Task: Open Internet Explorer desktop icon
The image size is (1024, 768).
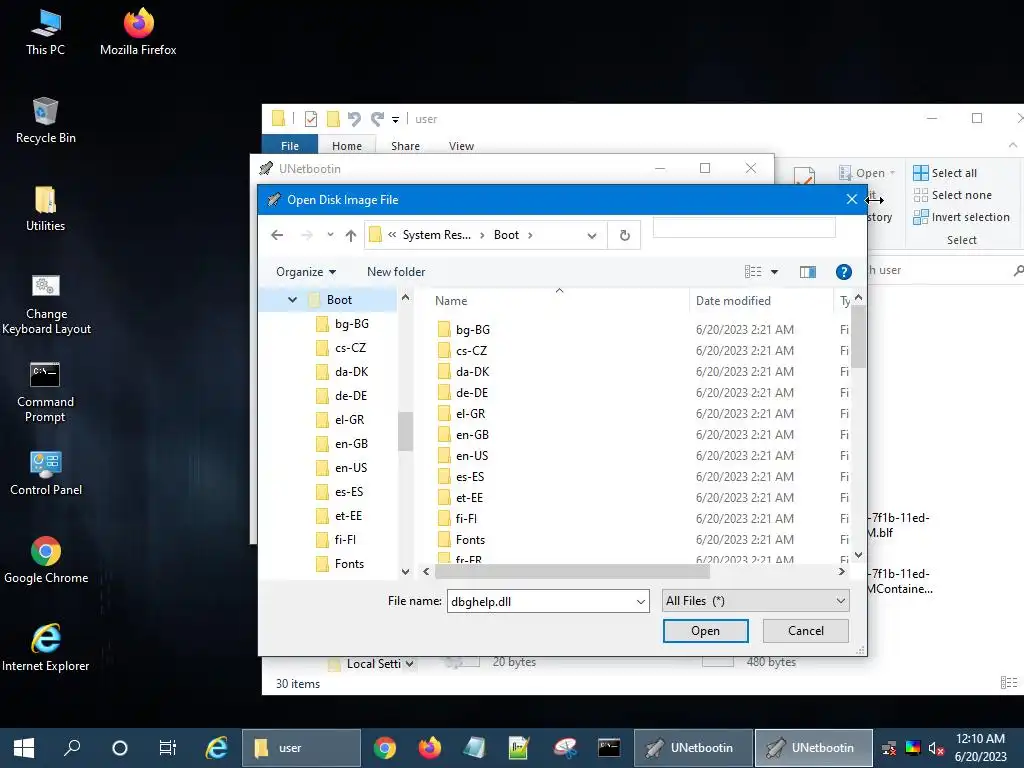Action: tap(46, 648)
